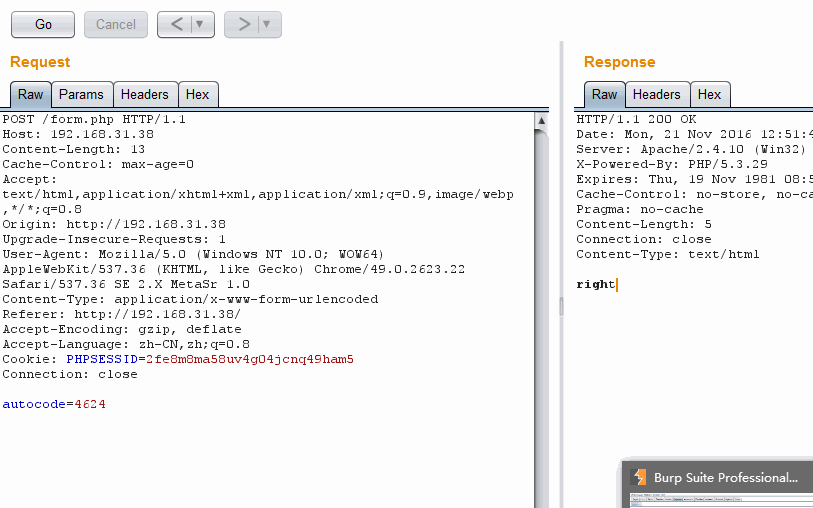Click the splitter handle between Request and Response
The height and width of the screenshot is (508, 813).
click(562, 306)
